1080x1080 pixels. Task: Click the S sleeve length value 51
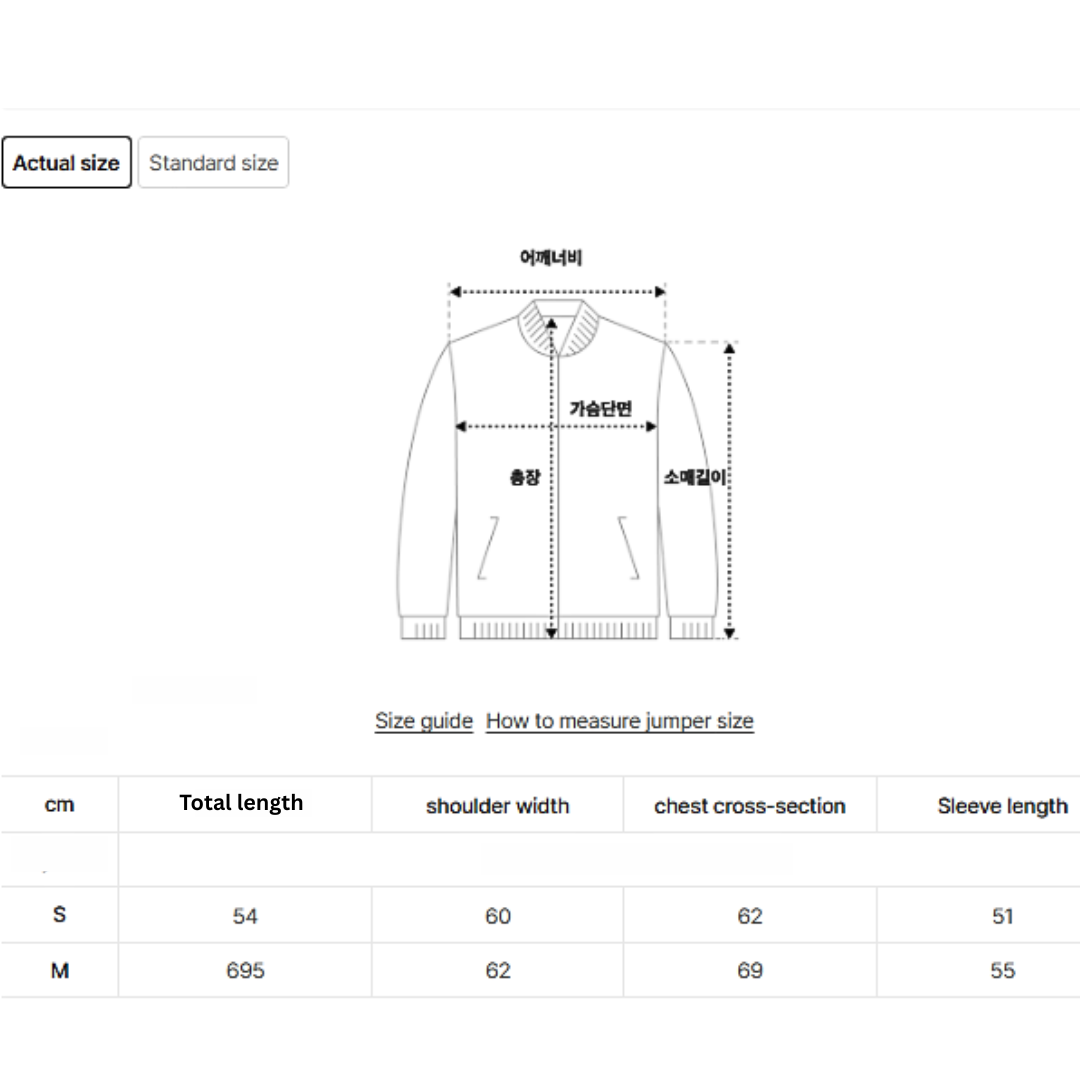tap(1002, 916)
